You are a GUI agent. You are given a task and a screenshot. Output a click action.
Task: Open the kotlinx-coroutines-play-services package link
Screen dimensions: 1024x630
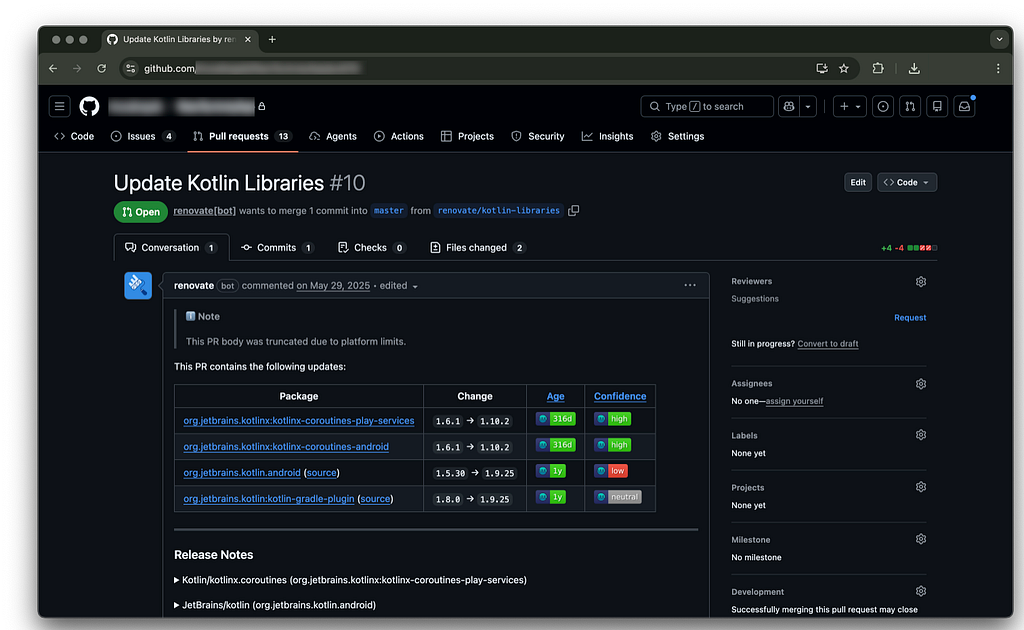pyautogui.click(x=298, y=420)
